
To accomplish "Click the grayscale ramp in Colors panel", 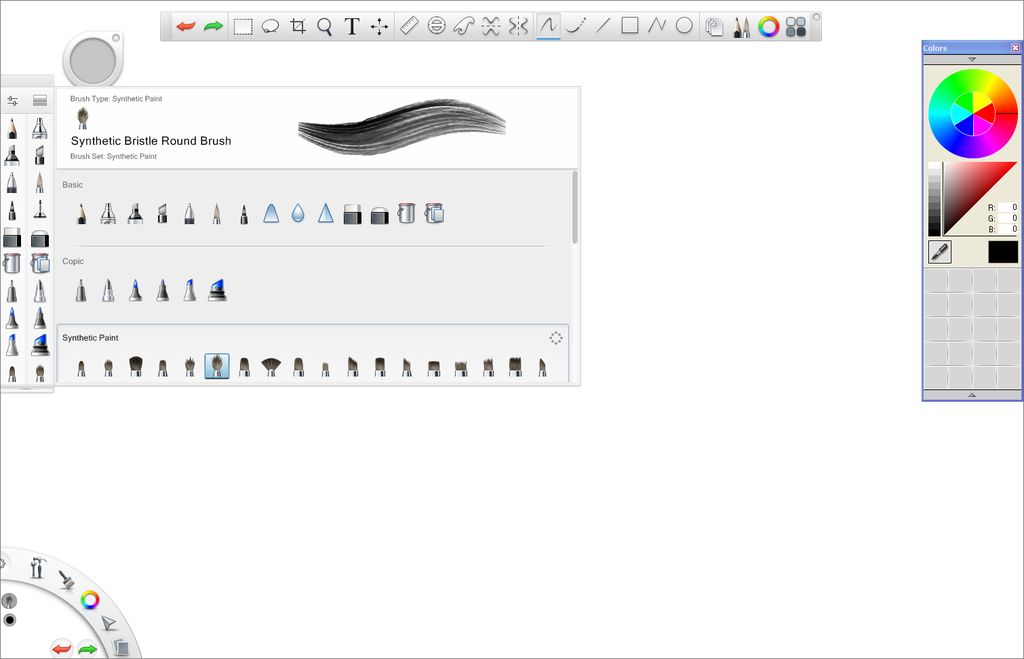I will pyautogui.click(x=935, y=199).
